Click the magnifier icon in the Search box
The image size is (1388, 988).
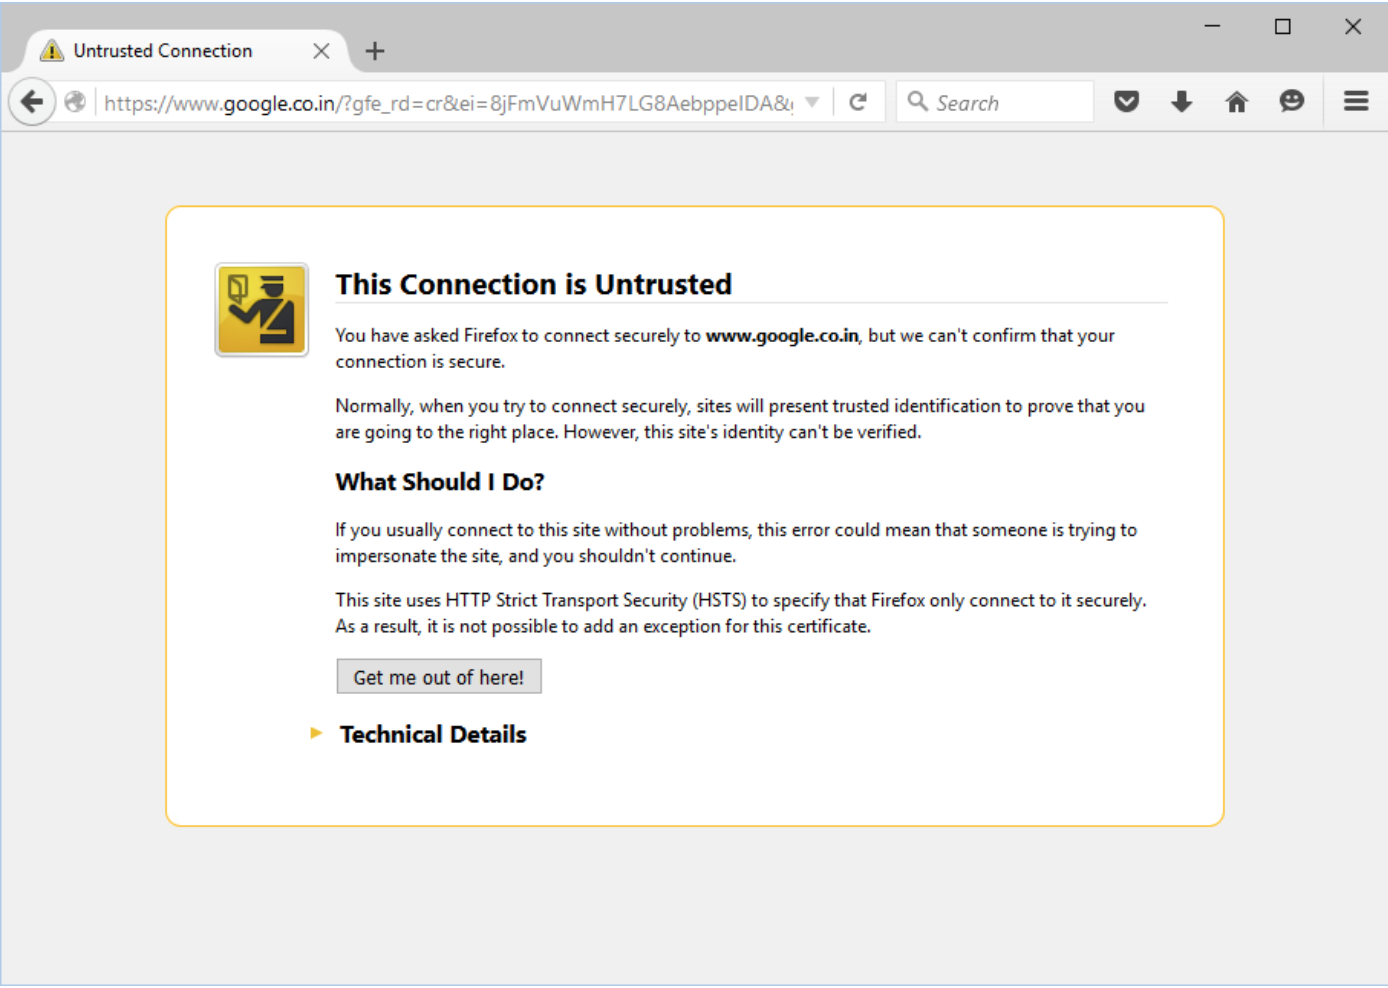tap(917, 101)
